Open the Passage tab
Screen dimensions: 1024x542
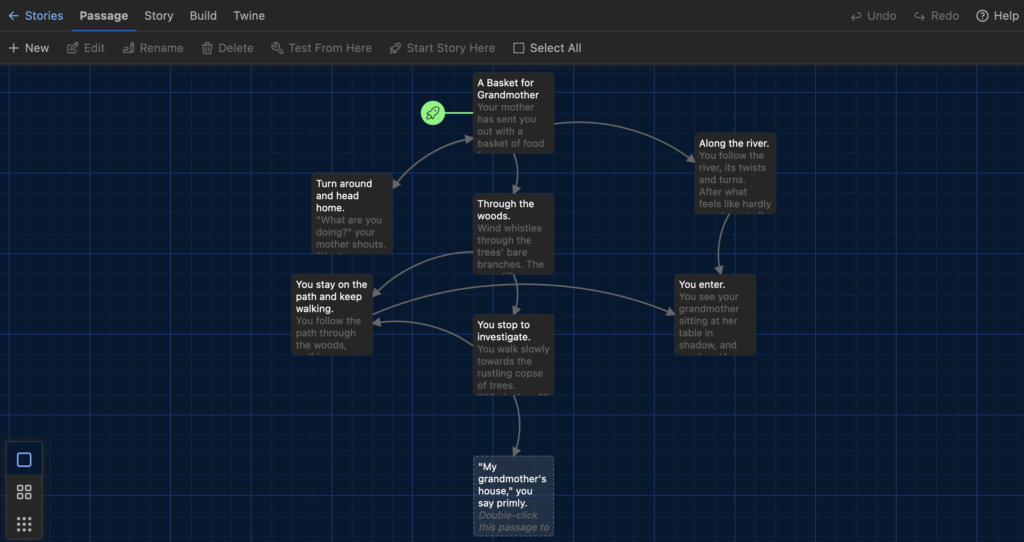pos(104,16)
